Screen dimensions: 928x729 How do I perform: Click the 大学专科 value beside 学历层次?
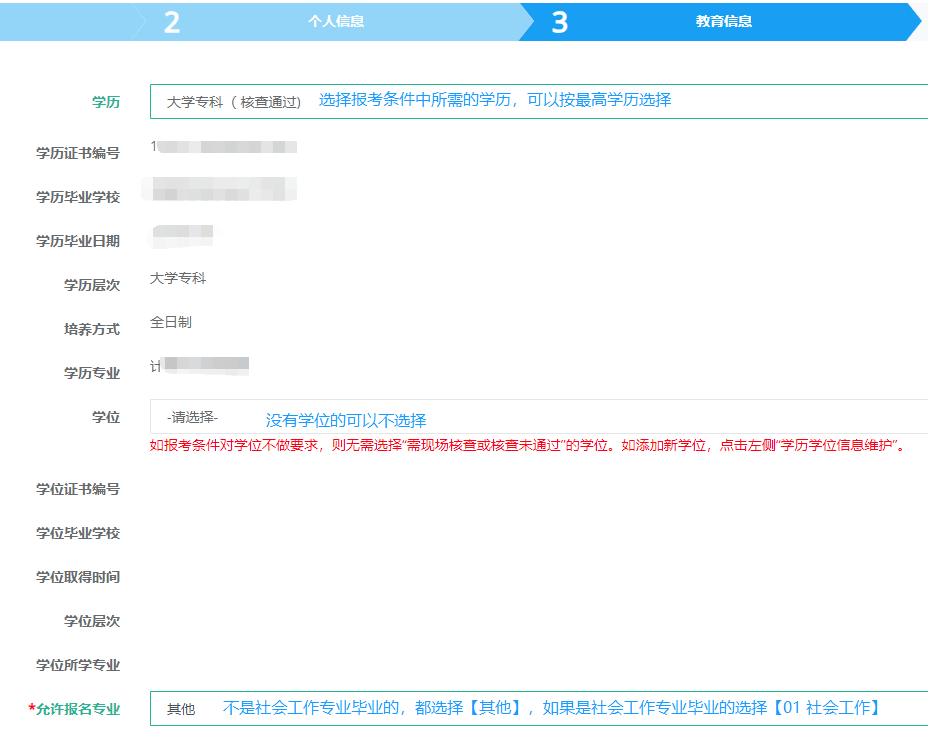(178, 278)
